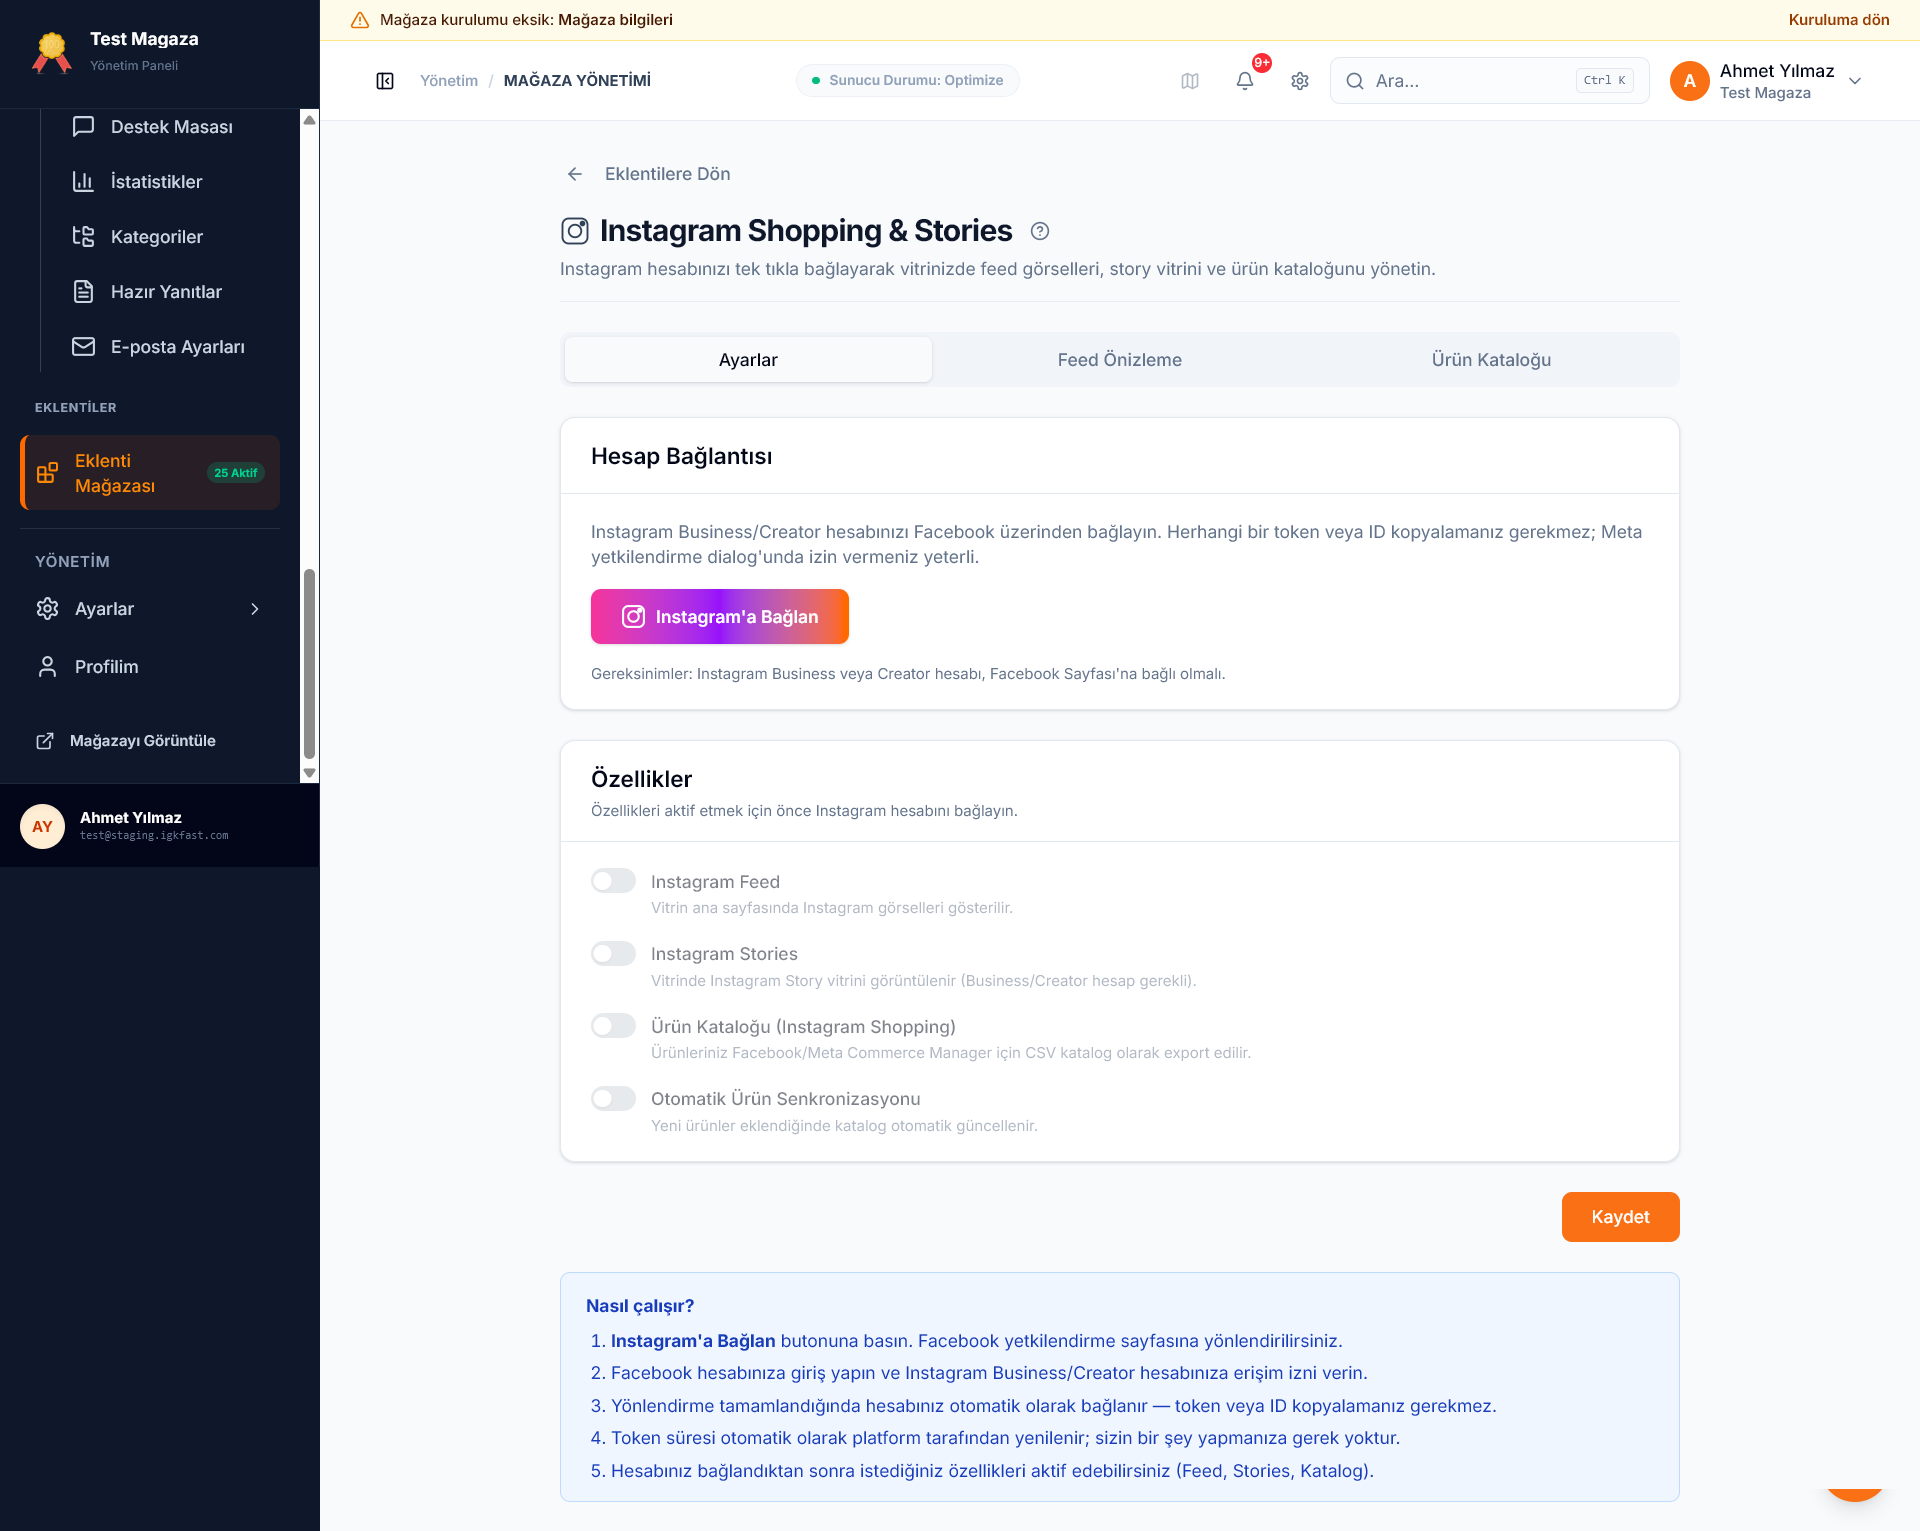Click the Kategoriler tree icon

84,236
